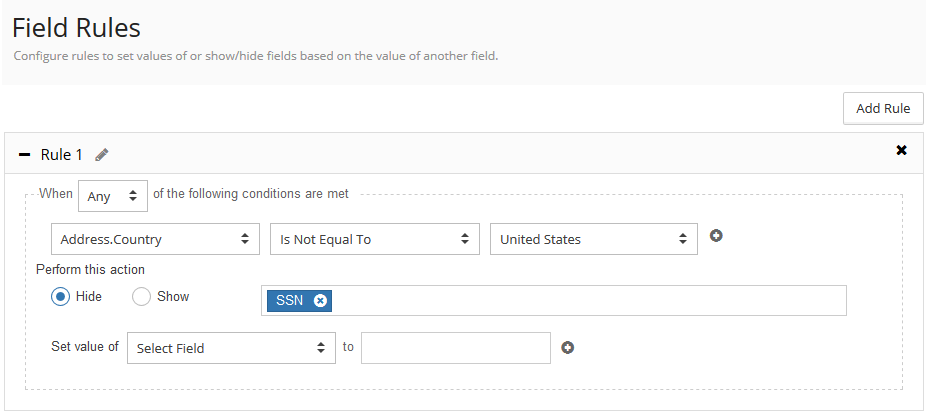Screen dimensions: 931x412
Task: Click the pencil icon to rename Rule 1
Action: (x=102, y=155)
